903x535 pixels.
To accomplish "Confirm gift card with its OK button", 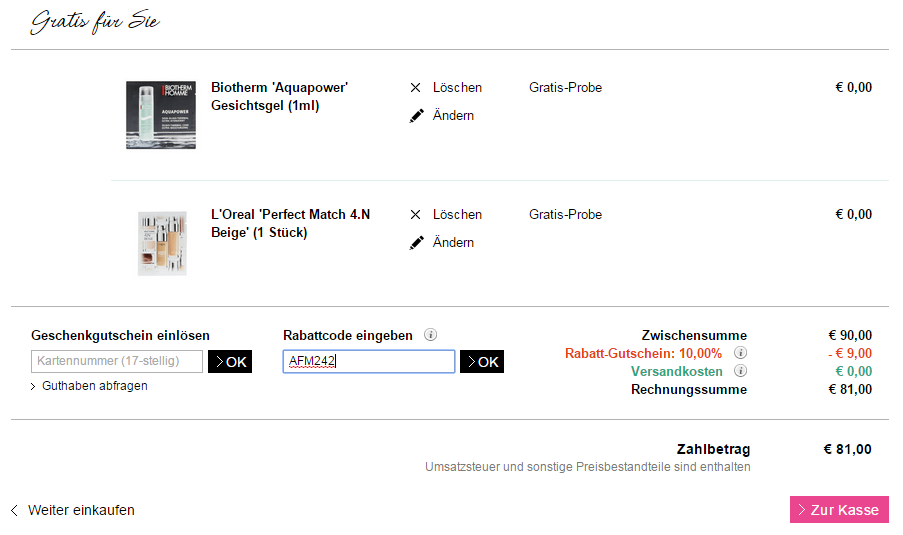I will [x=230, y=362].
